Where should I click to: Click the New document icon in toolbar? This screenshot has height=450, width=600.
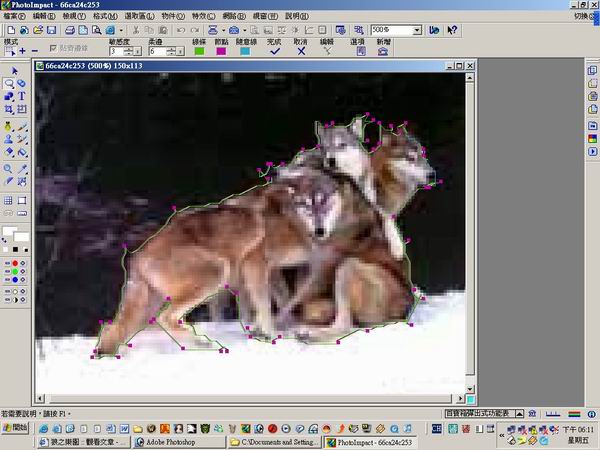pos(11,30)
